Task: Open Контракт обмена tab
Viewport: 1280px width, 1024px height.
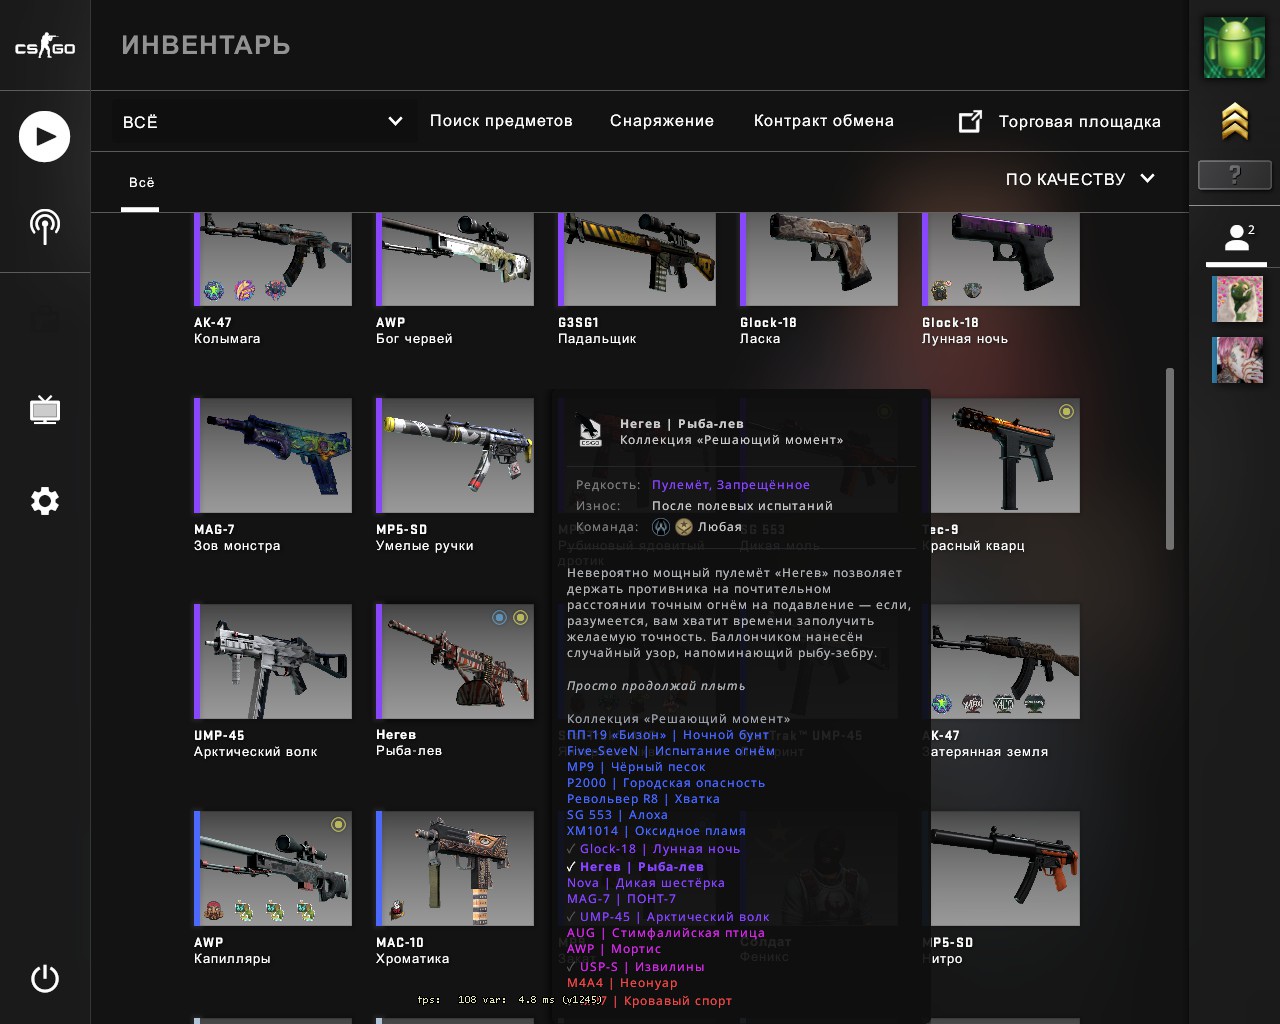Action: tap(824, 121)
